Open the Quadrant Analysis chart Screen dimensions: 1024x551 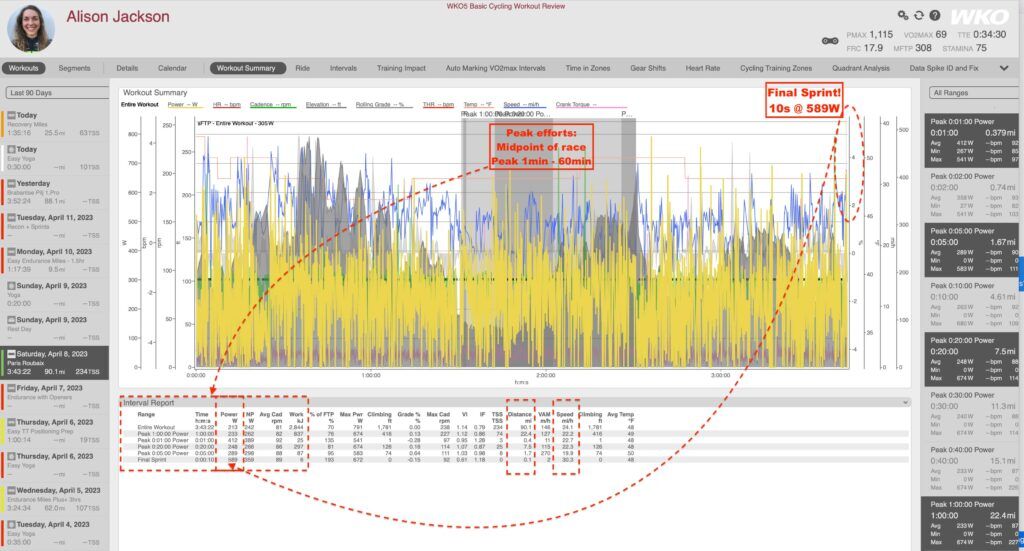(861, 68)
